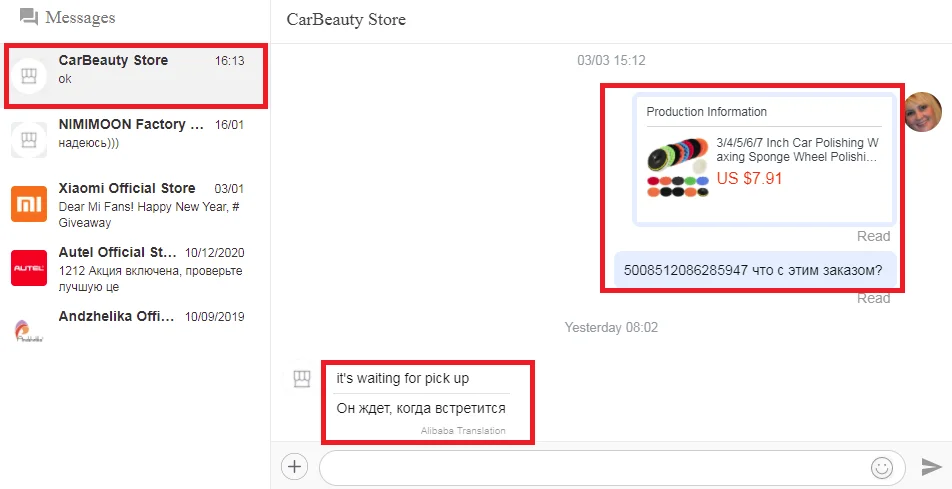Open the Autel Official Store conversation
The width and height of the screenshot is (952, 489).
[x=135, y=269]
